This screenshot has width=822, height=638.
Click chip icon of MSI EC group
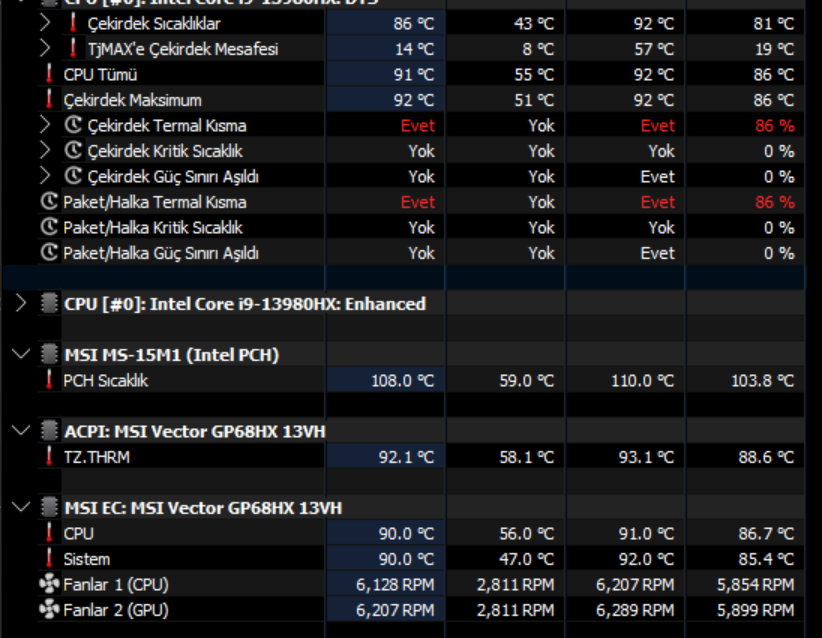click(49, 507)
